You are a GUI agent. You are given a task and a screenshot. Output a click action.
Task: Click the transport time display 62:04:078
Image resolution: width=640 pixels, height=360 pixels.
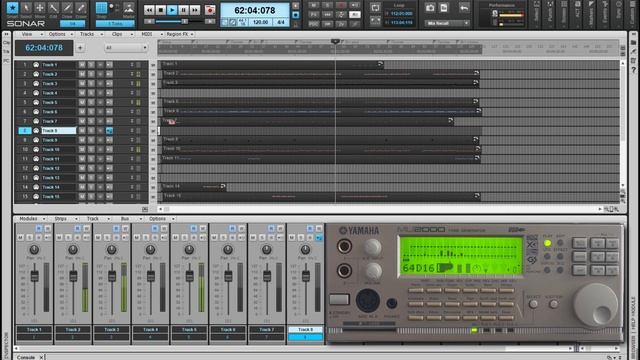point(255,10)
